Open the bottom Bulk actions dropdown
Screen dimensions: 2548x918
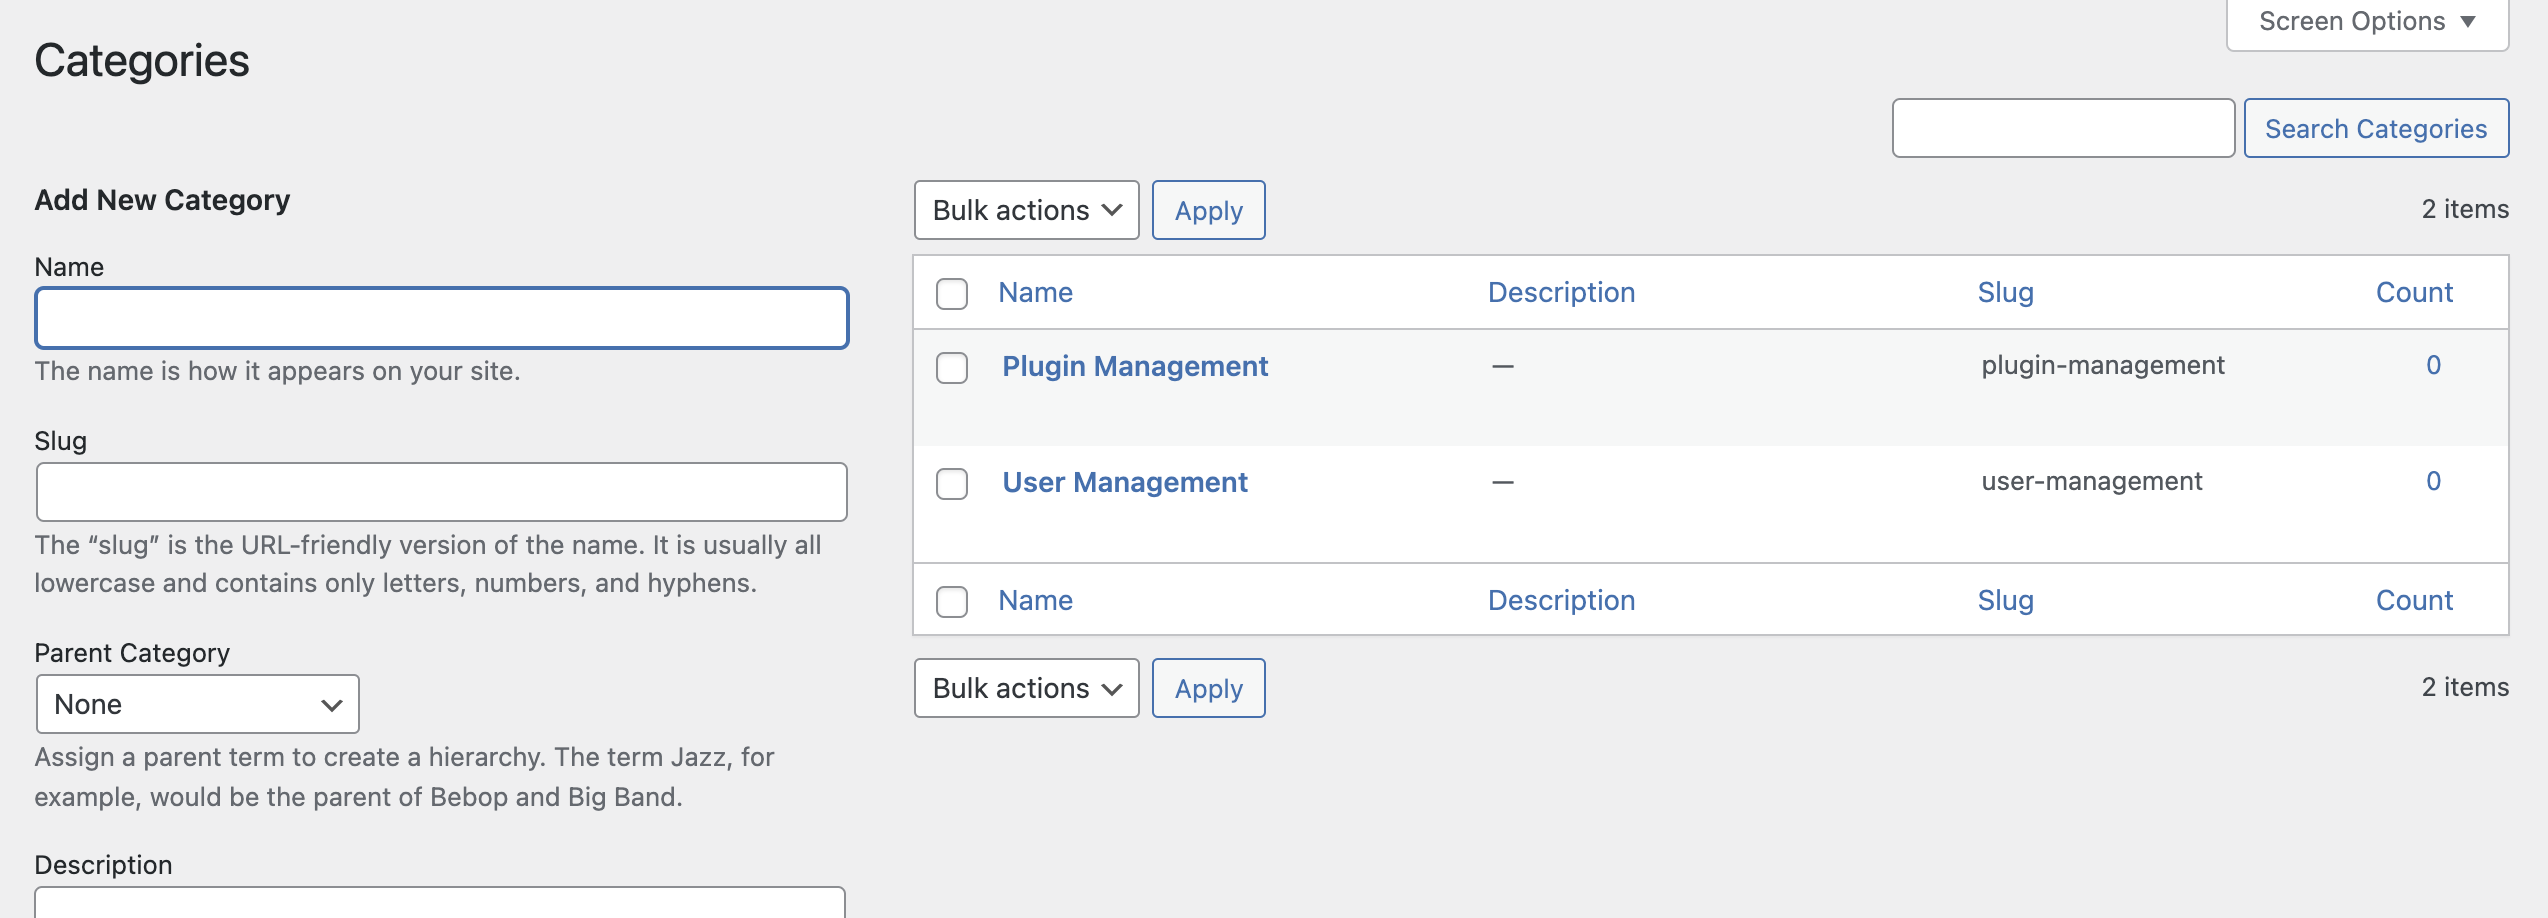(1026, 689)
